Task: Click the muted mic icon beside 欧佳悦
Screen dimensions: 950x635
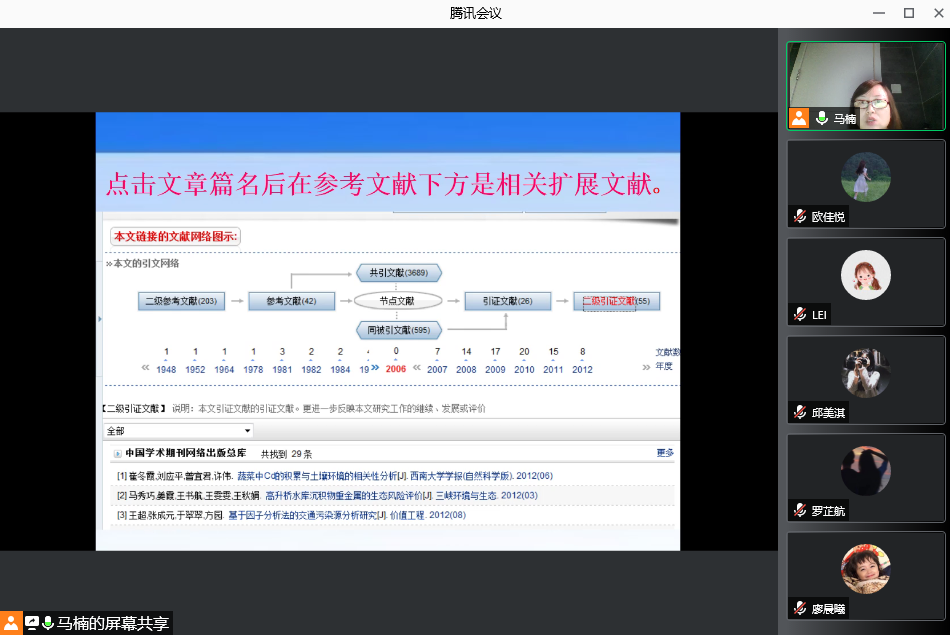Action: click(x=800, y=216)
